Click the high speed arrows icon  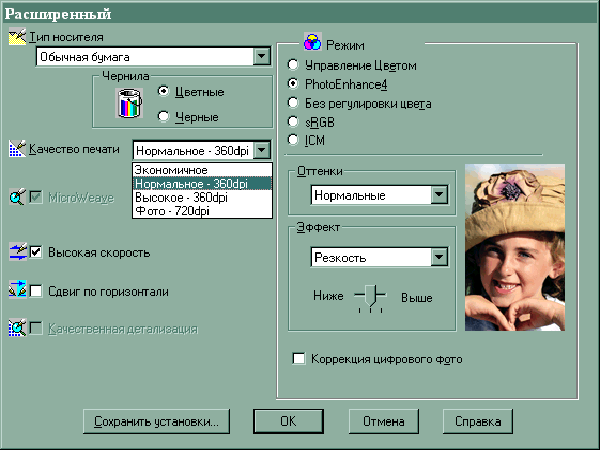(x=18, y=252)
